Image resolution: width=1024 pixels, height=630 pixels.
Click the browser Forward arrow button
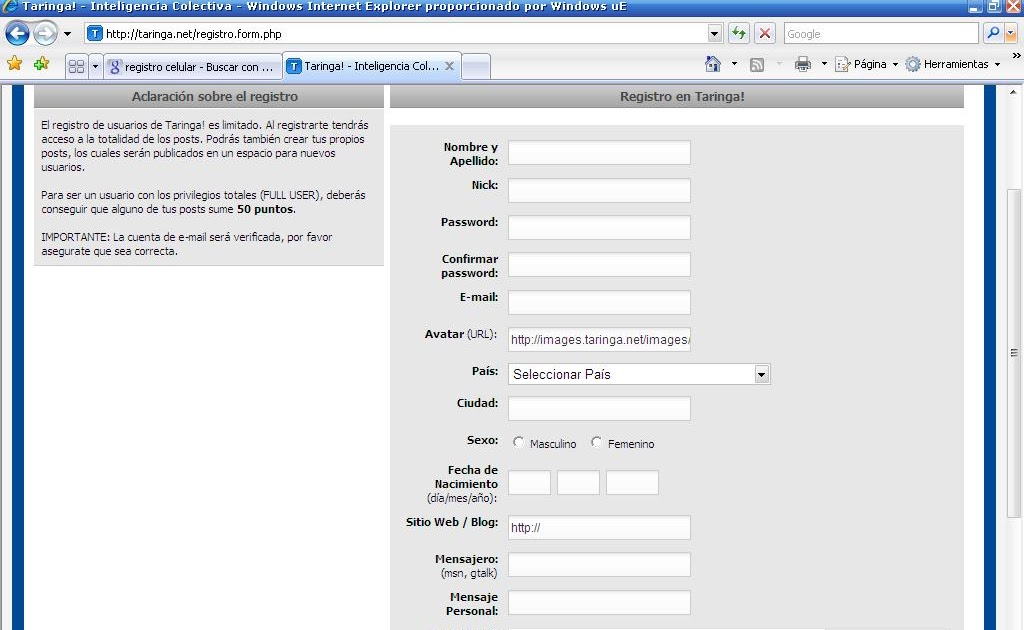[x=45, y=33]
